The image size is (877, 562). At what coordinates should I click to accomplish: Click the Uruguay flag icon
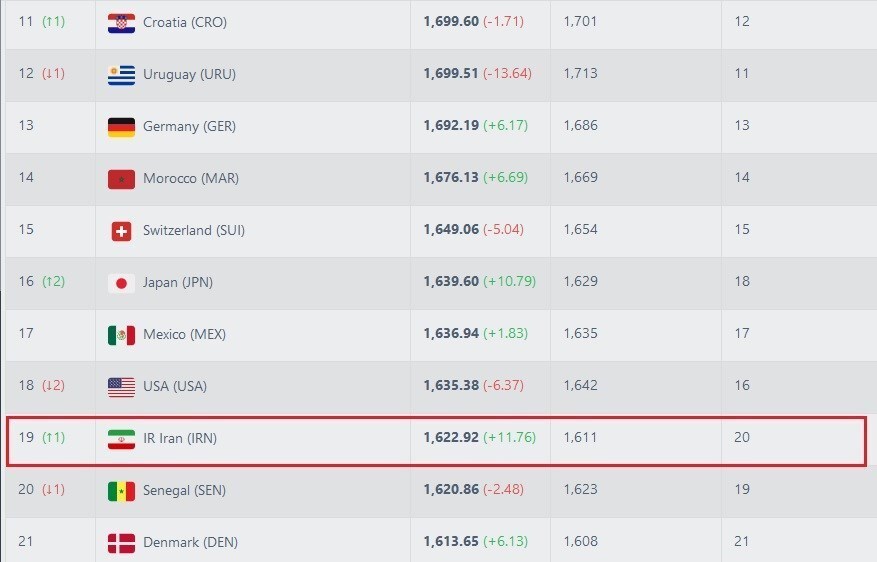121,75
